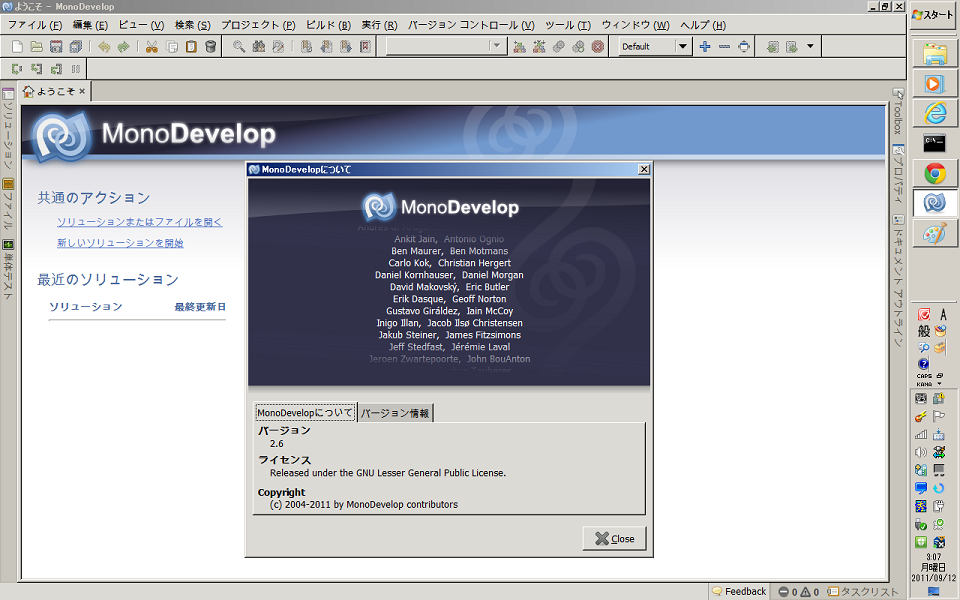Click the ソリューションまたはファイルを開く link
The height and width of the screenshot is (600, 960).
(x=139, y=222)
